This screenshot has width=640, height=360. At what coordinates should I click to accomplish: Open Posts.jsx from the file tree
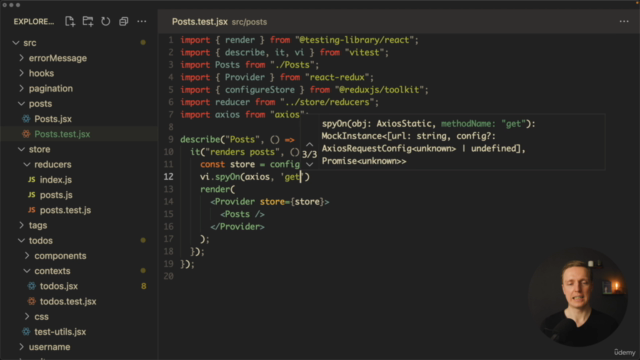[53, 119]
